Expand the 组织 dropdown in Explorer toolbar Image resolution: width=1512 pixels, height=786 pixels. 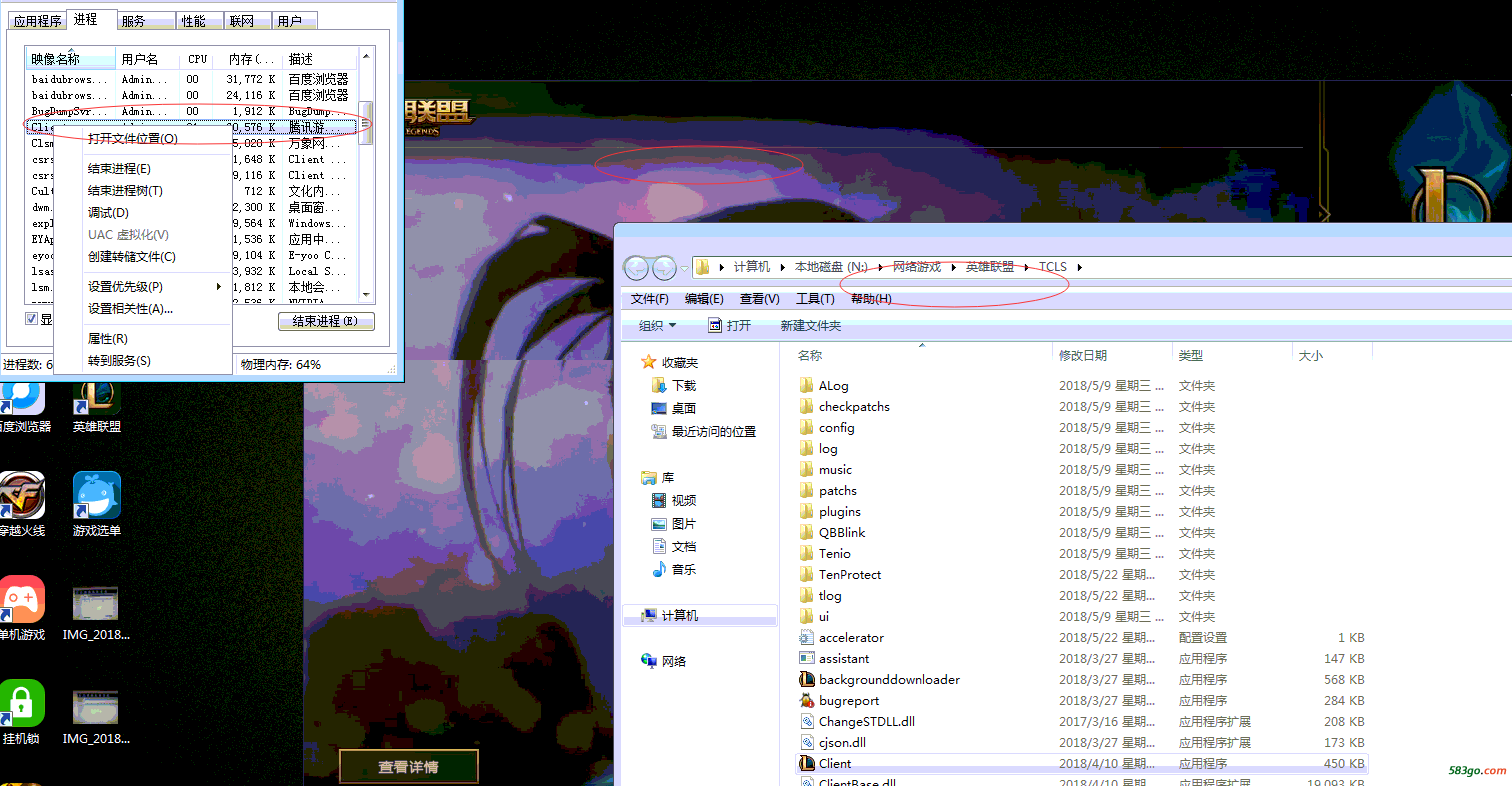click(657, 325)
